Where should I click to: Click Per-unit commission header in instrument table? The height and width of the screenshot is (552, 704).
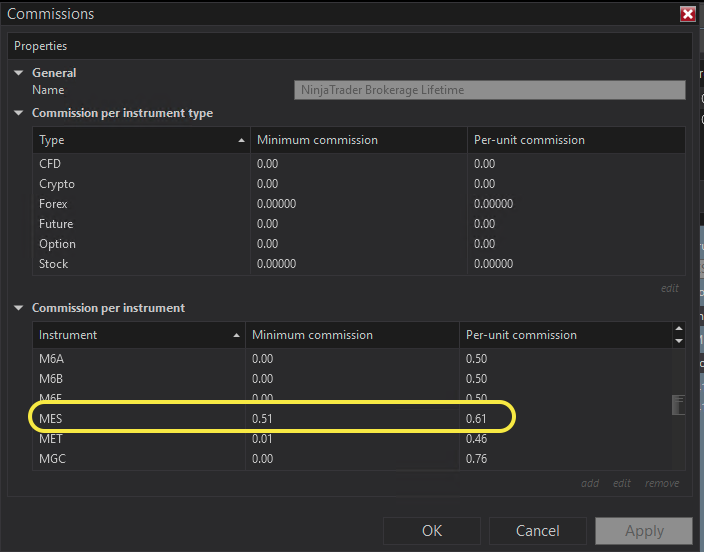click(560, 335)
